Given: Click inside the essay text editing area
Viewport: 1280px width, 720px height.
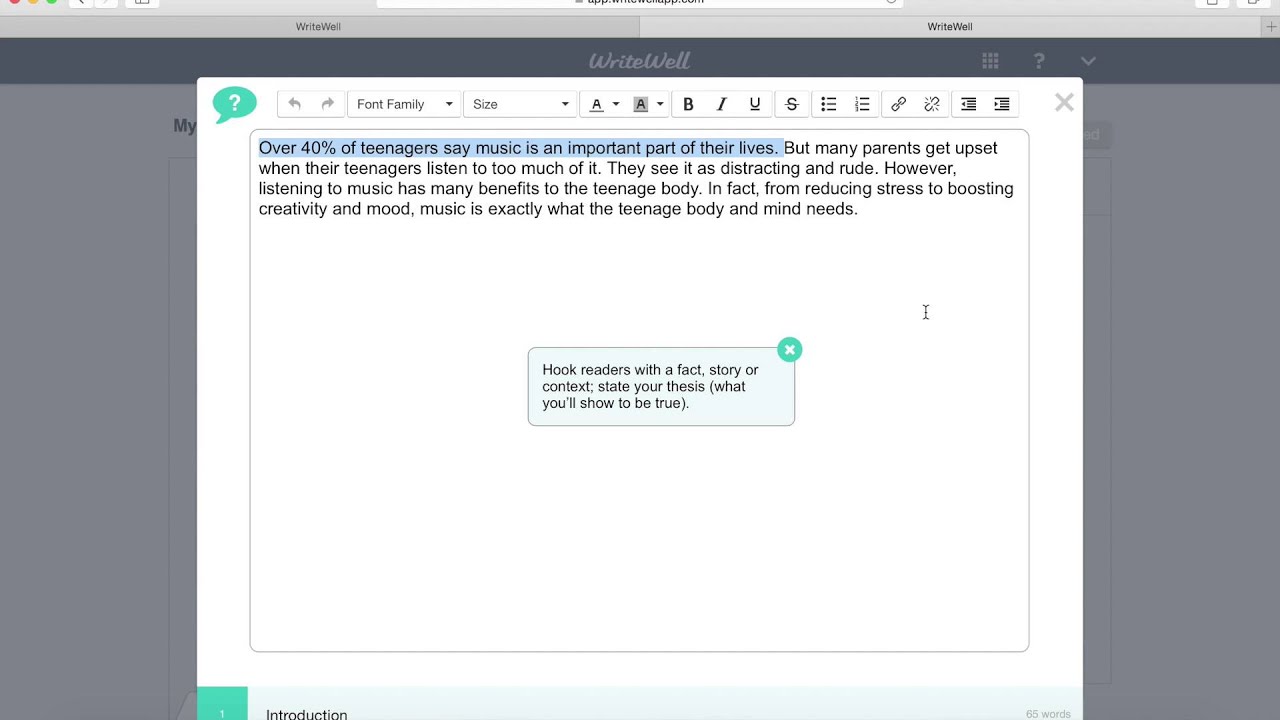Looking at the screenshot, I should click(639, 391).
